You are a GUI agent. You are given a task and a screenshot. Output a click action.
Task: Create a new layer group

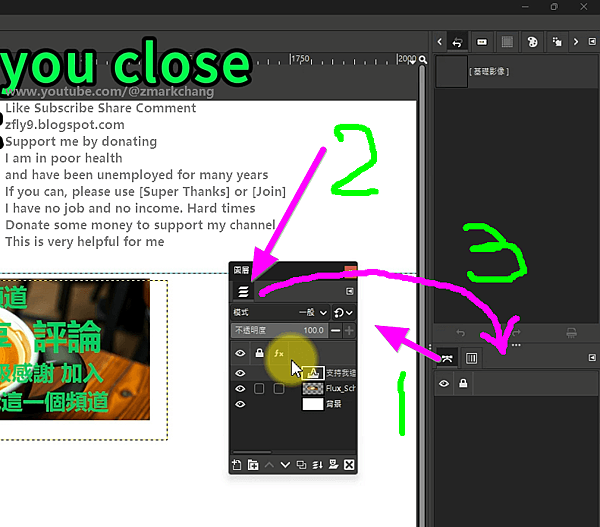(253, 465)
